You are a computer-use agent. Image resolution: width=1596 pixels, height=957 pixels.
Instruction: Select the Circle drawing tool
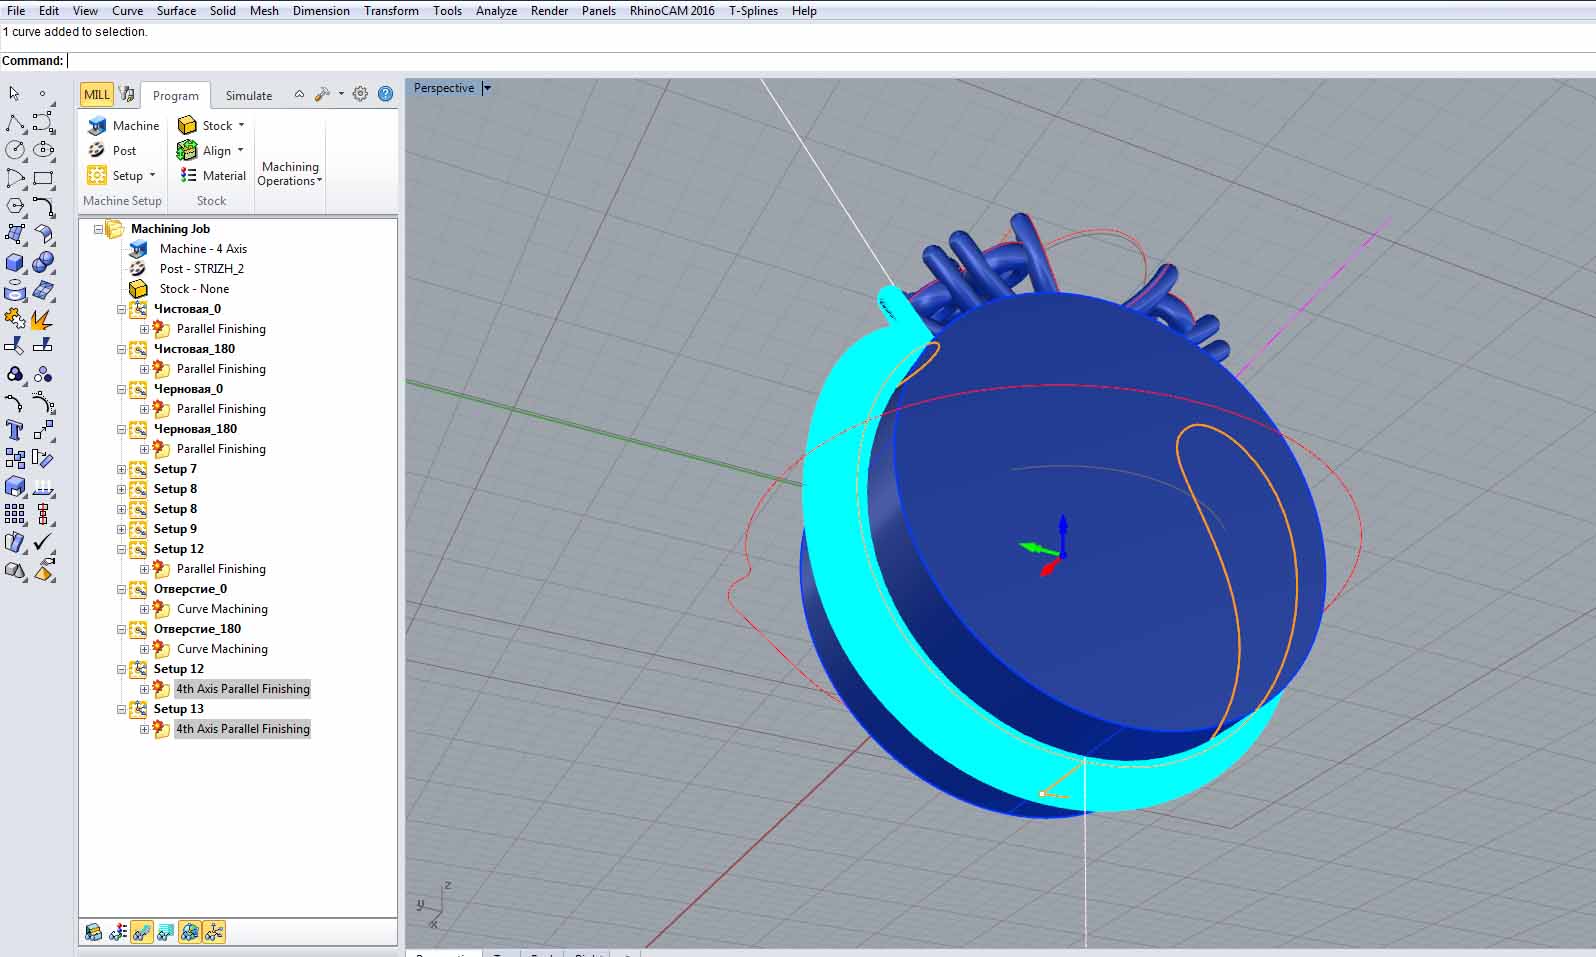coord(15,150)
